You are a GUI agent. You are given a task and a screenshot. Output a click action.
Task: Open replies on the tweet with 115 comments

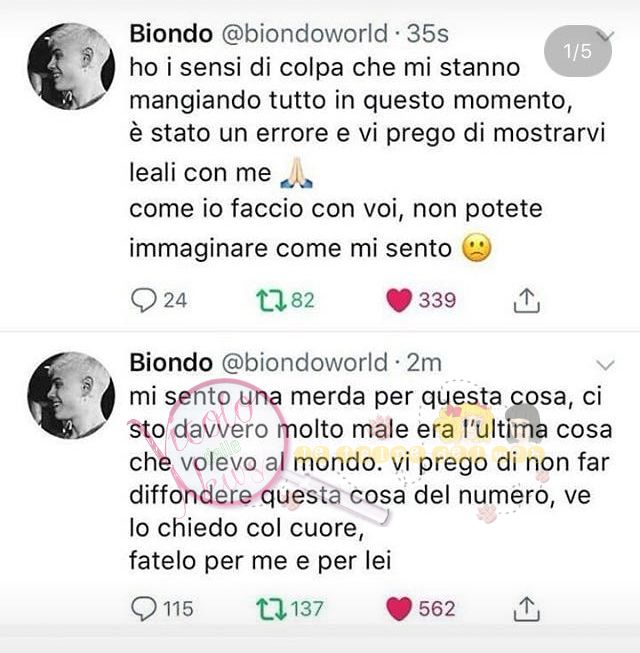[144, 609]
